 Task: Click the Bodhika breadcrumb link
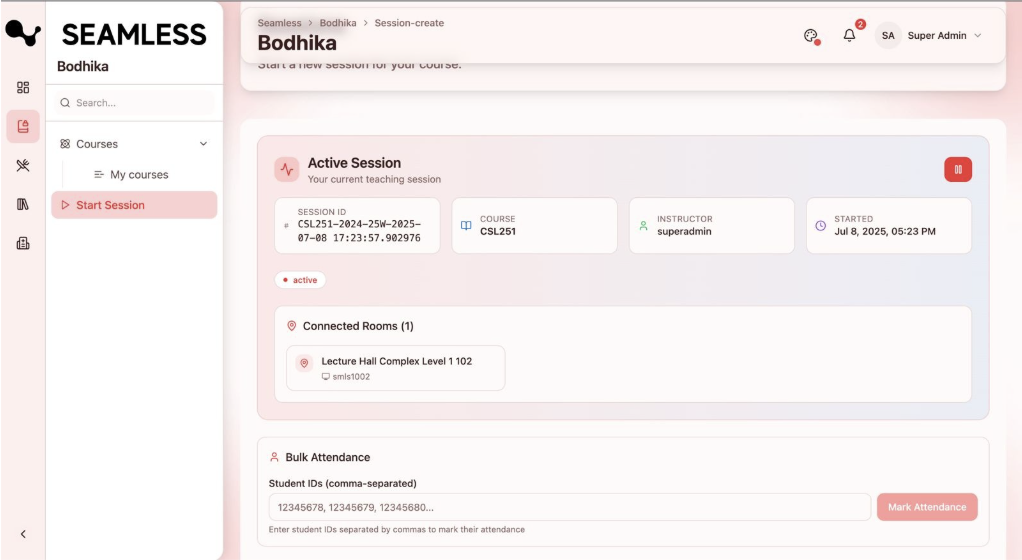(338, 23)
